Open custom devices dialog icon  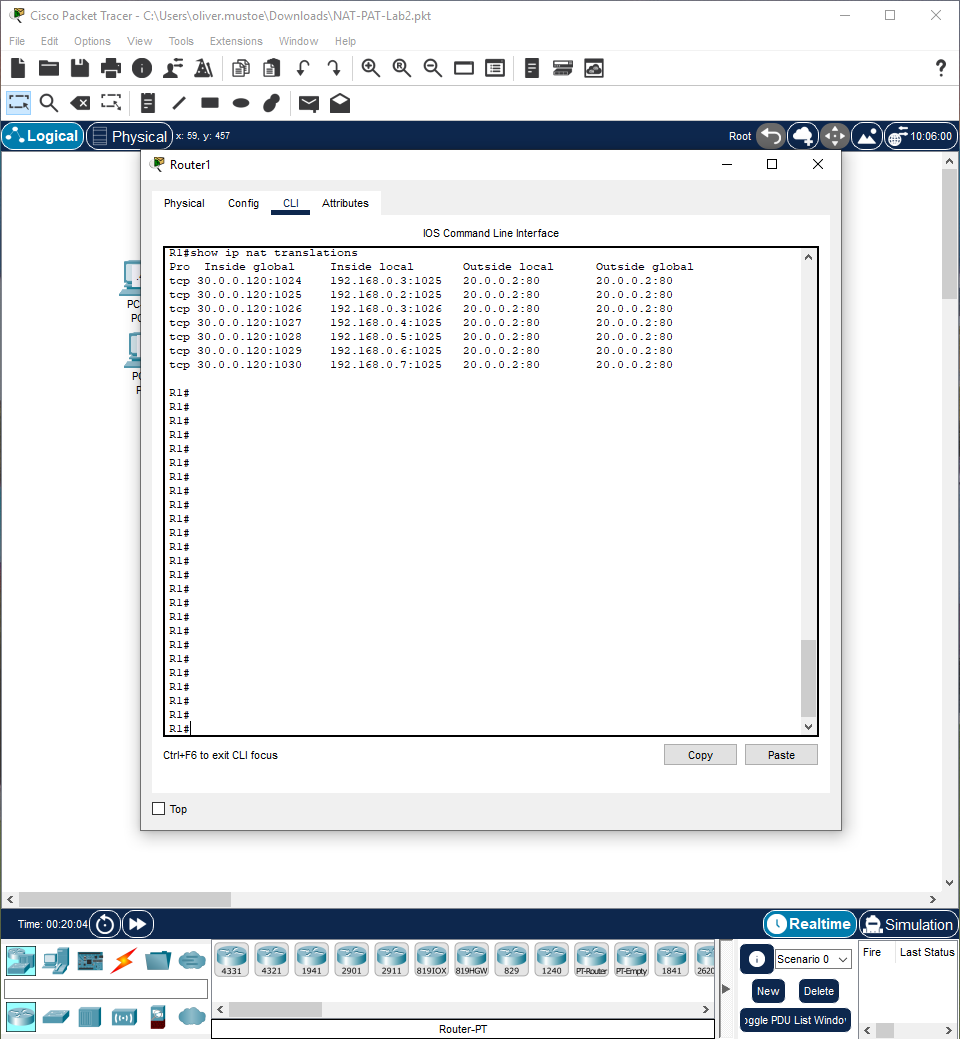pos(495,68)
